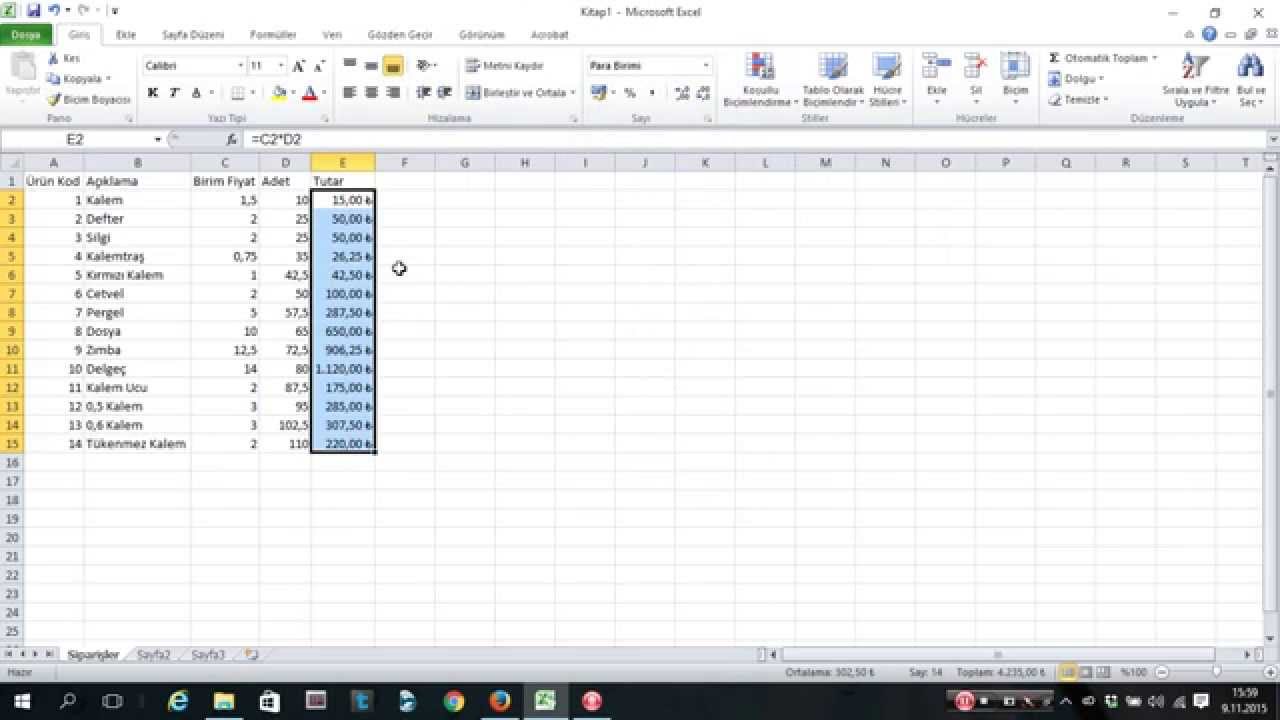Click the save icon in quick access toolbar
The image size is (1280, 720).
[33, 11]
